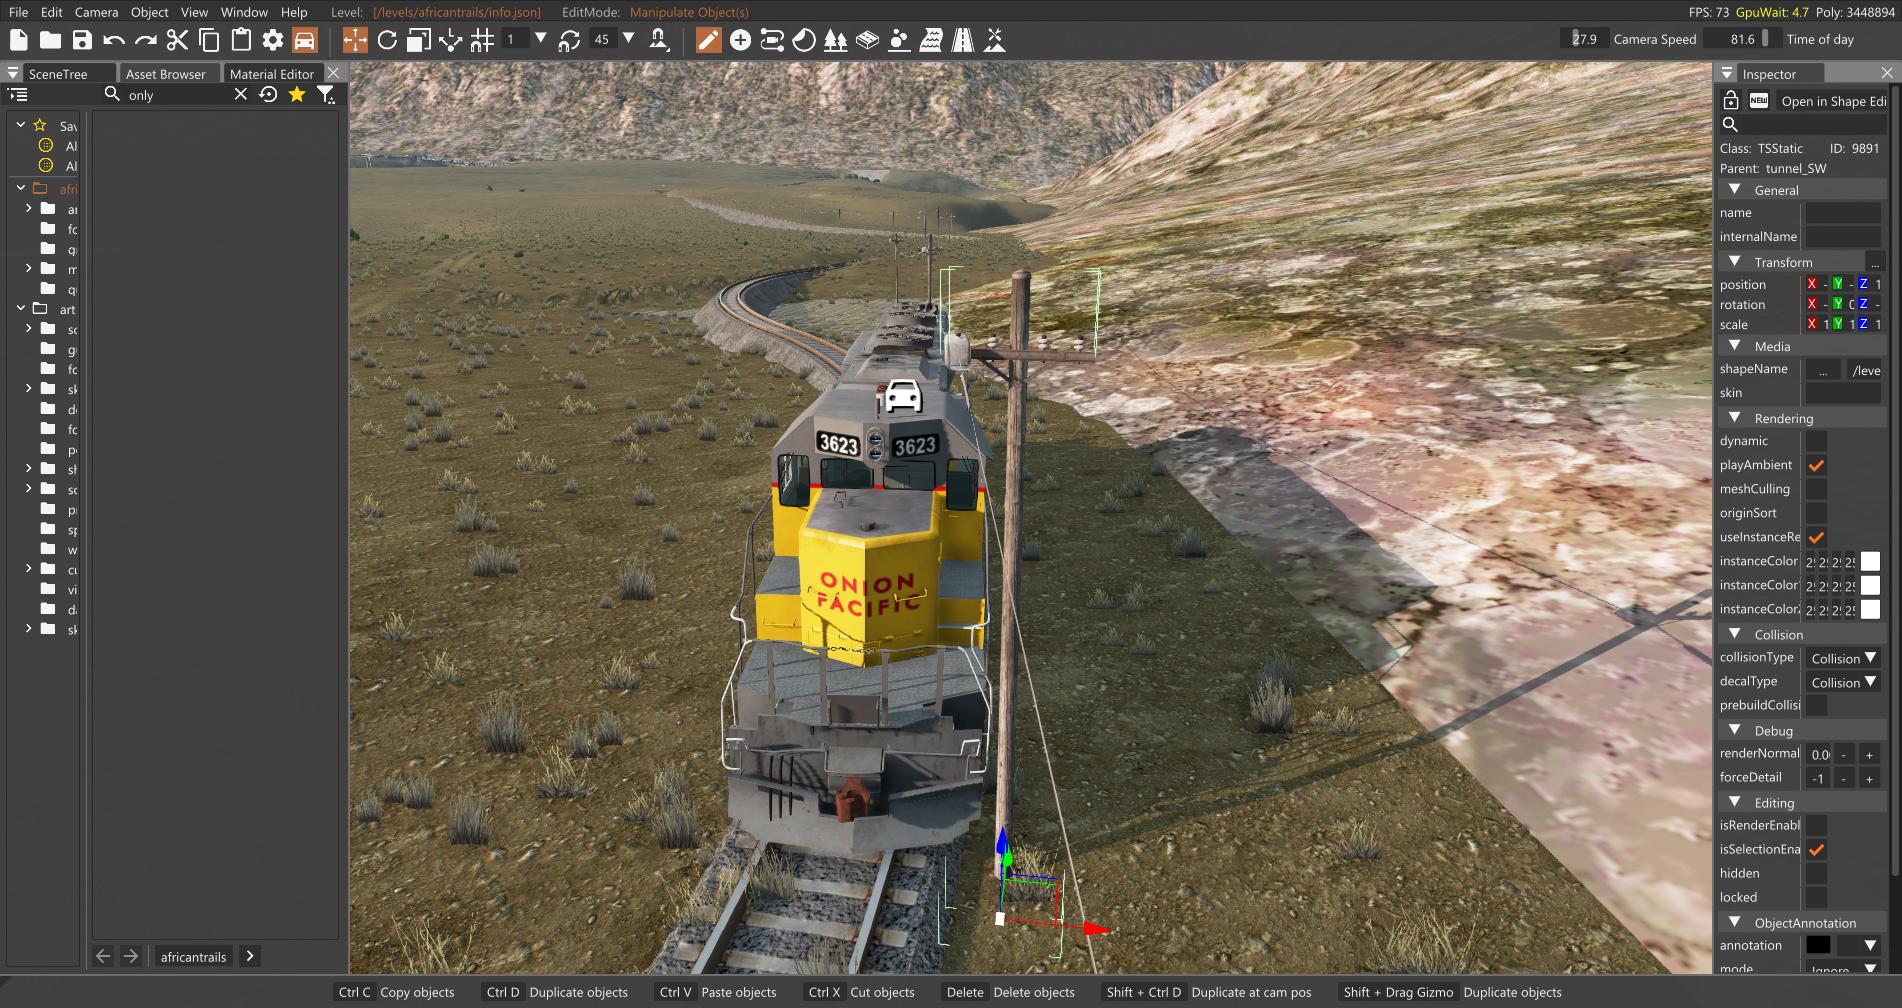1902x1008 pixels.
Task: Open the Road editor tool icon
Action: (x=963, y=40)
